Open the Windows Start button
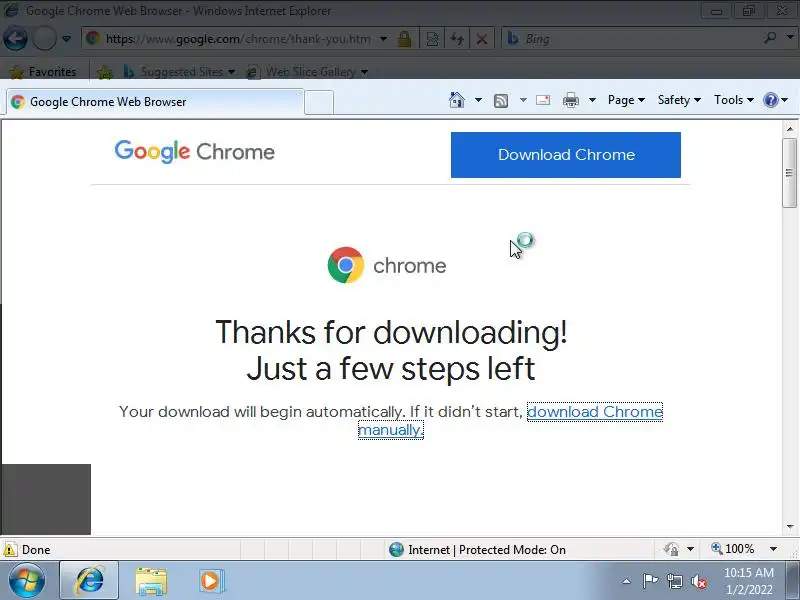The height and width of the screenshot is (600, 800). [27, 581]
